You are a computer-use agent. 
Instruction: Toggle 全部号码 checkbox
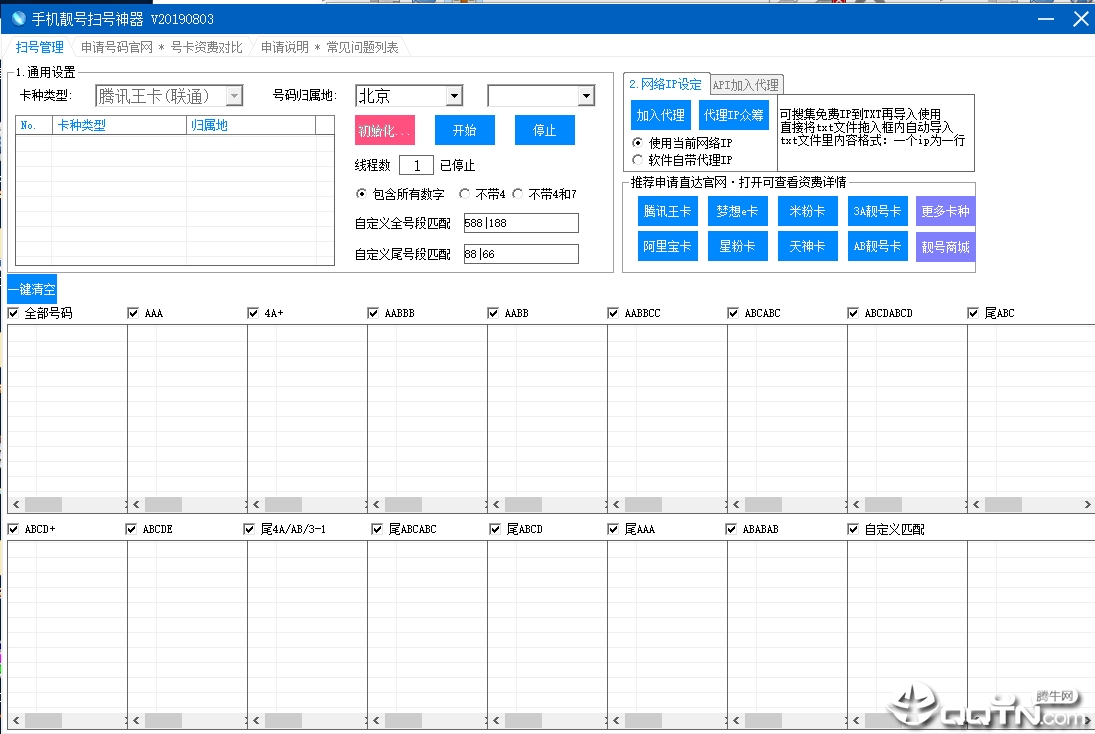pyautogui.click(x=13, y=313)
